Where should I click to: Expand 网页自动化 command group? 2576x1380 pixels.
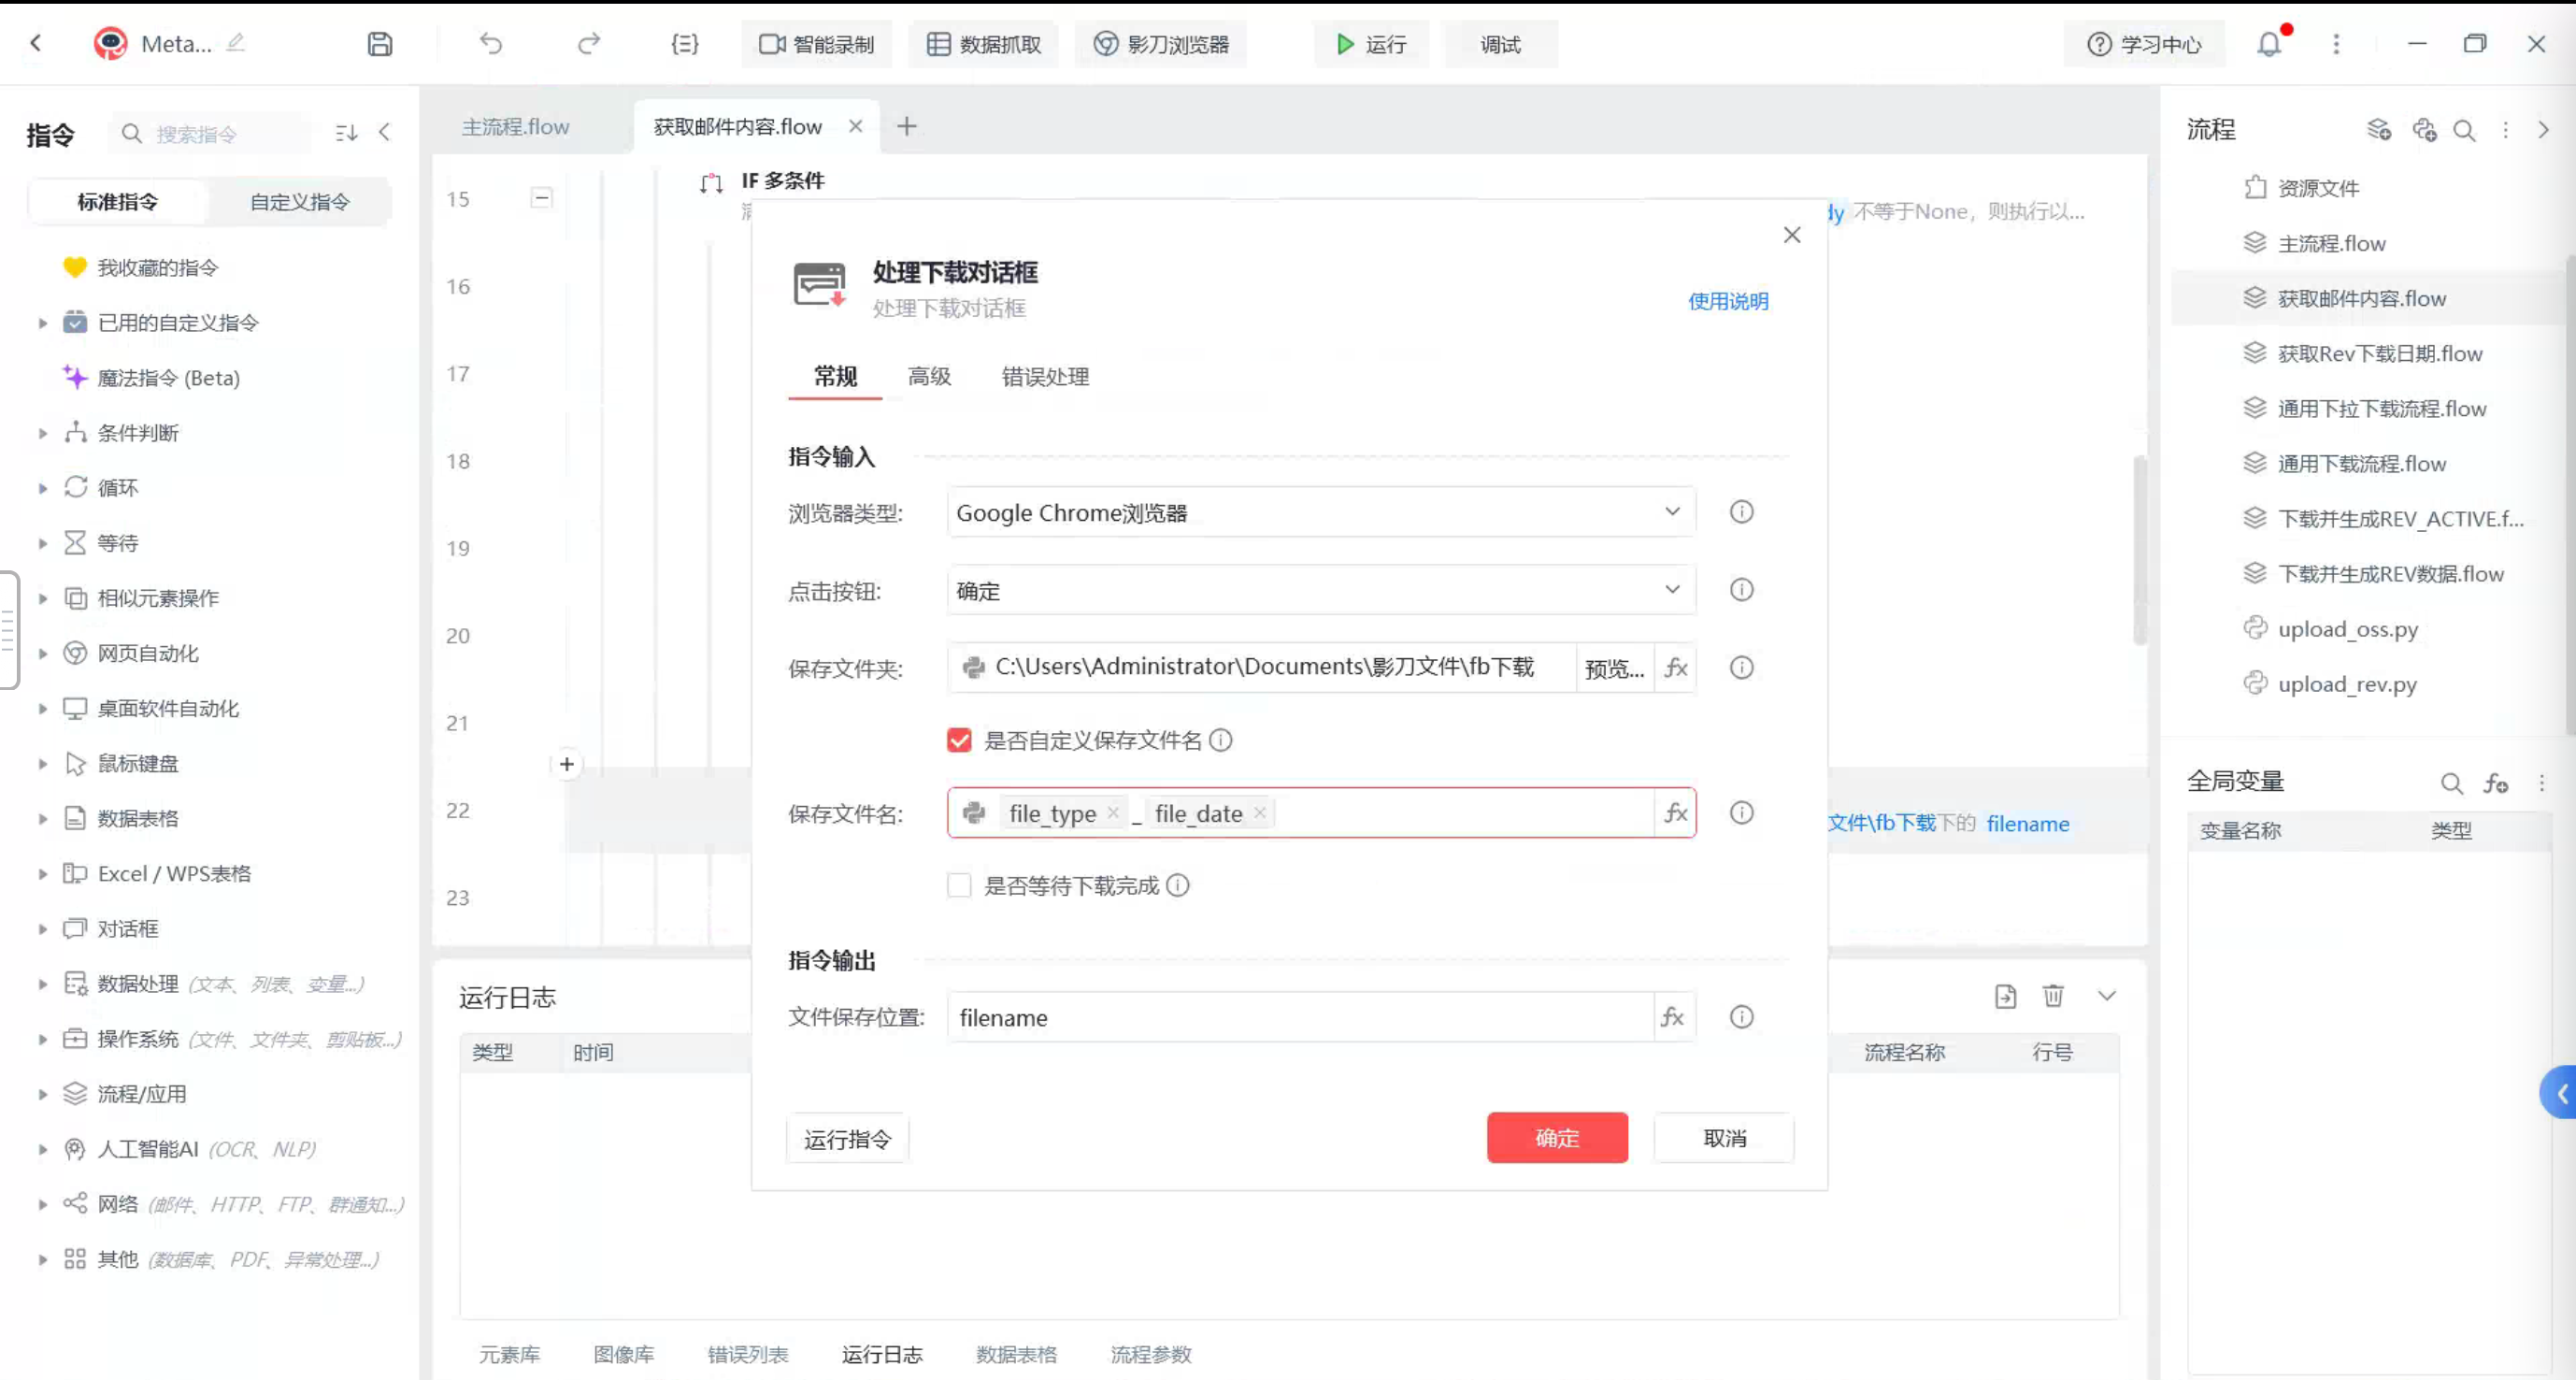pyautogui.click(x=148, y=653)
